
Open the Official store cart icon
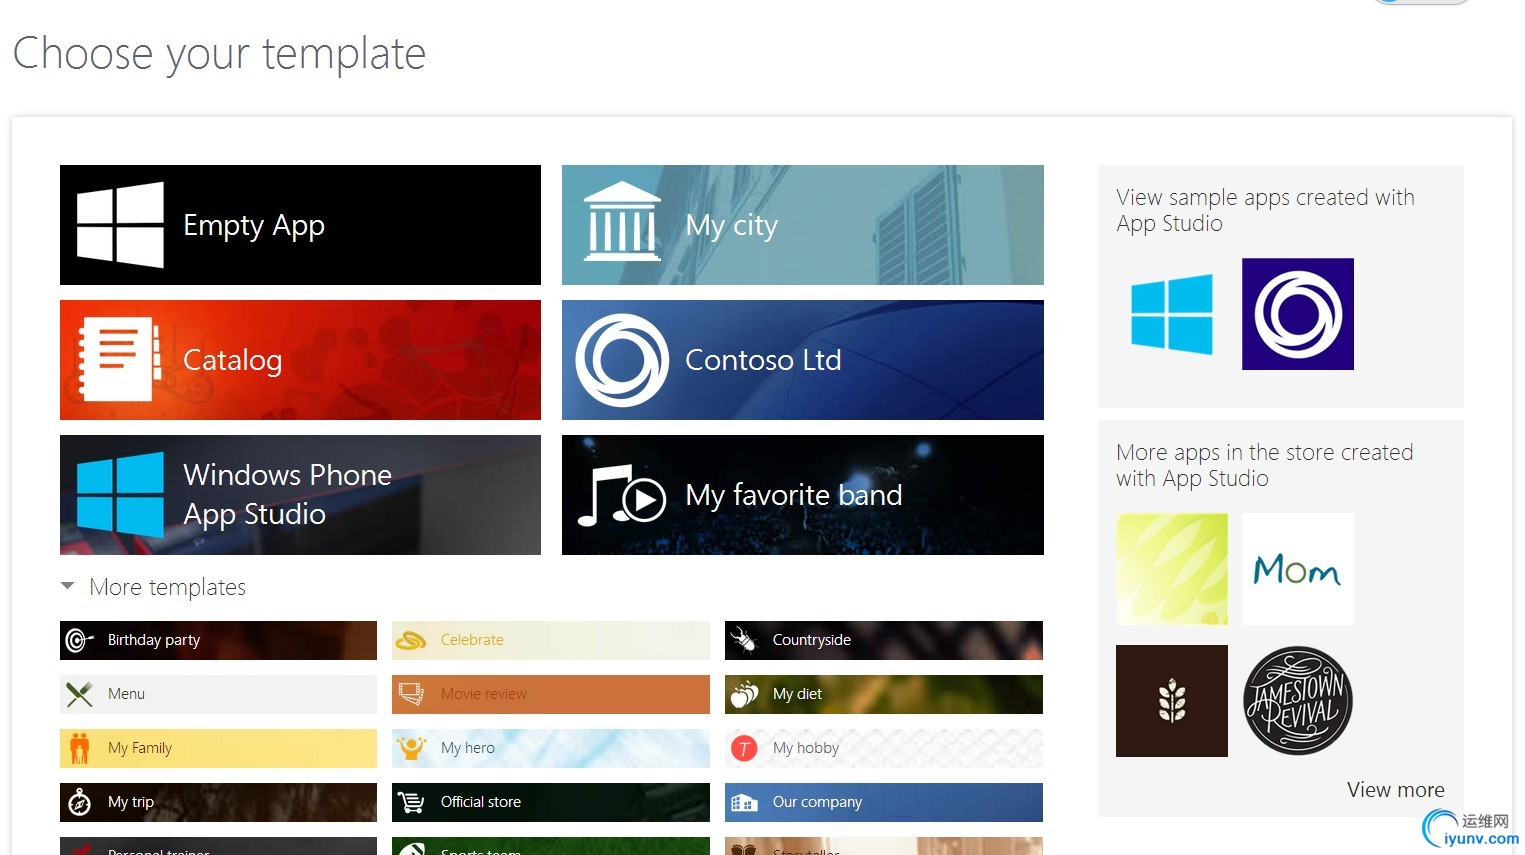coord(411,802)
